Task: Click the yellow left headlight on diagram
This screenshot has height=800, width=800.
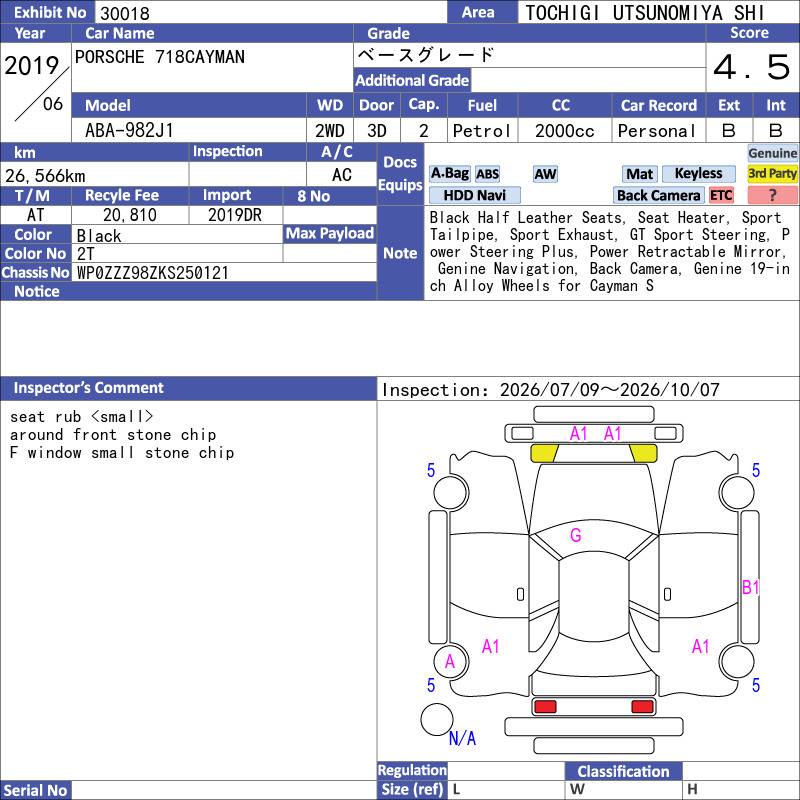Action: (x=544, y=453)
